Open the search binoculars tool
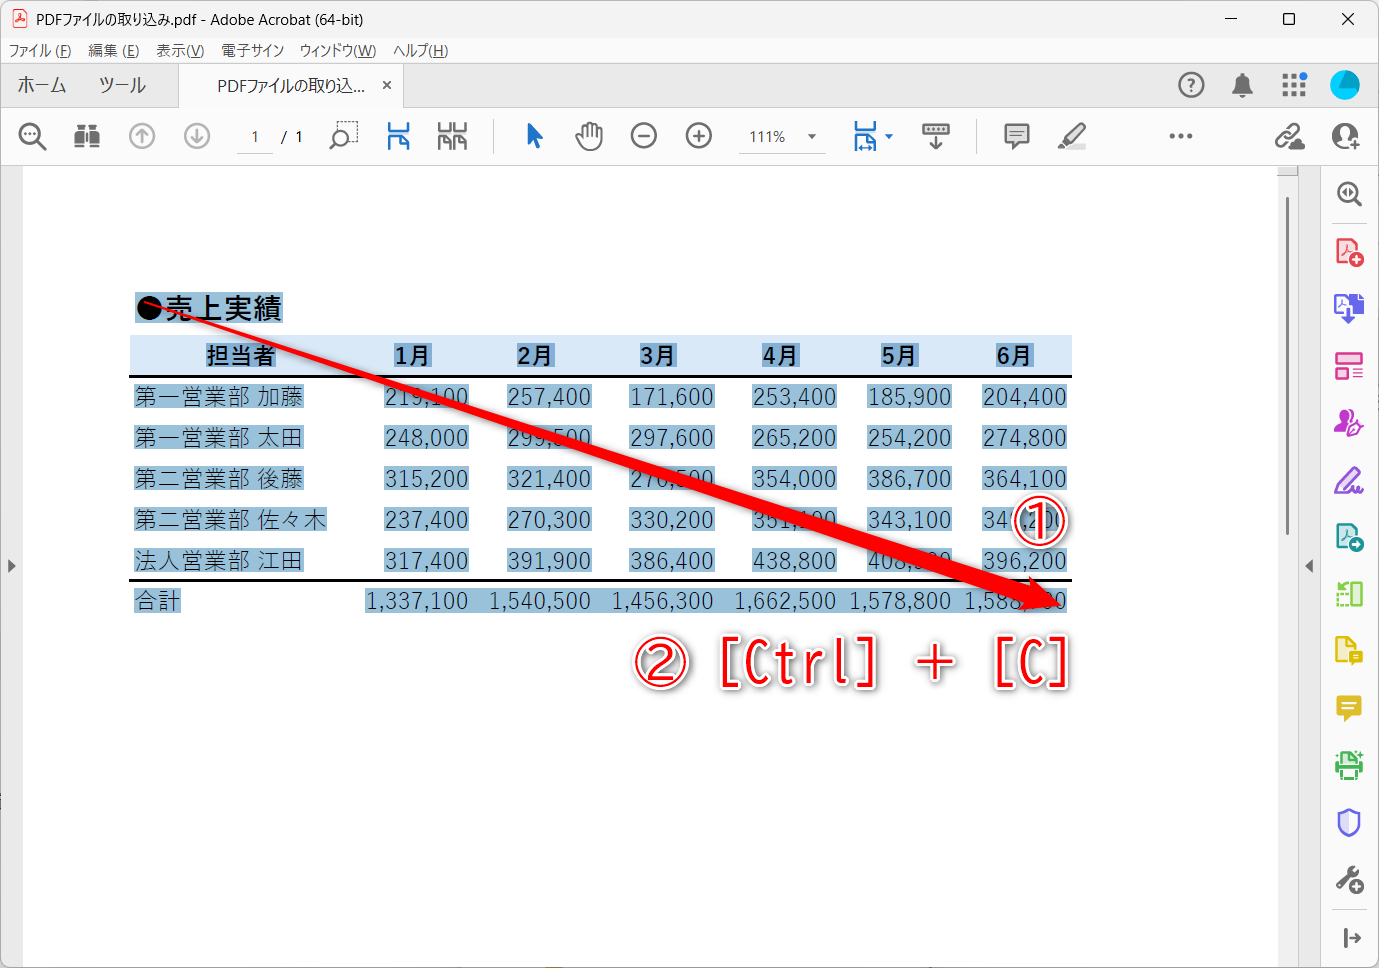This screenshot has height=968, width=1379. [x=87, y=136]
